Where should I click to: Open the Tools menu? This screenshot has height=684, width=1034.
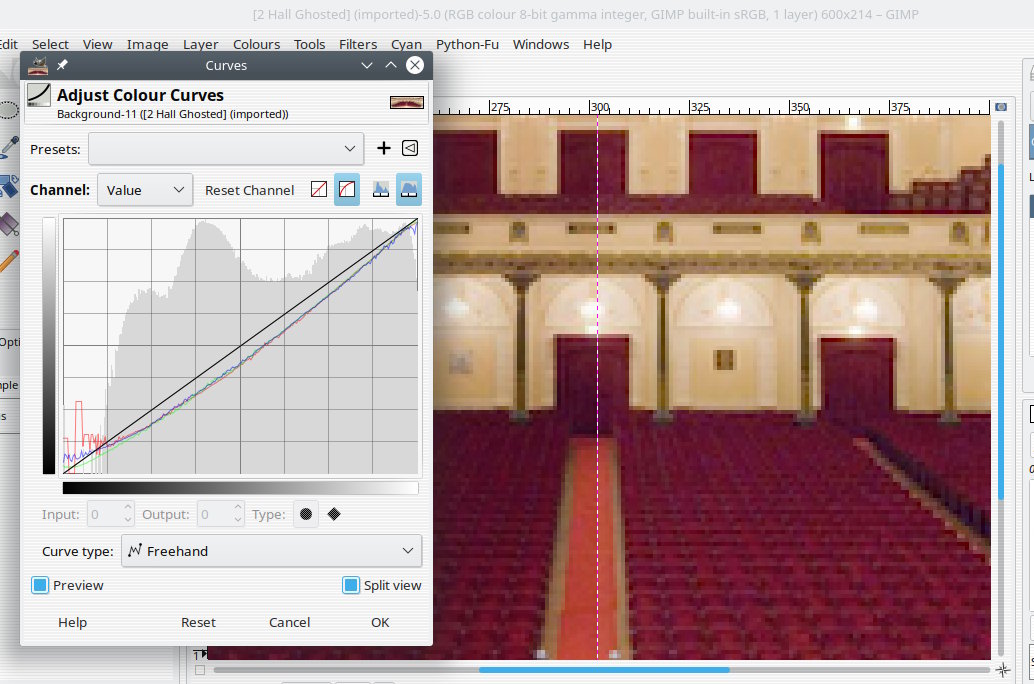(x=309, y=44)
